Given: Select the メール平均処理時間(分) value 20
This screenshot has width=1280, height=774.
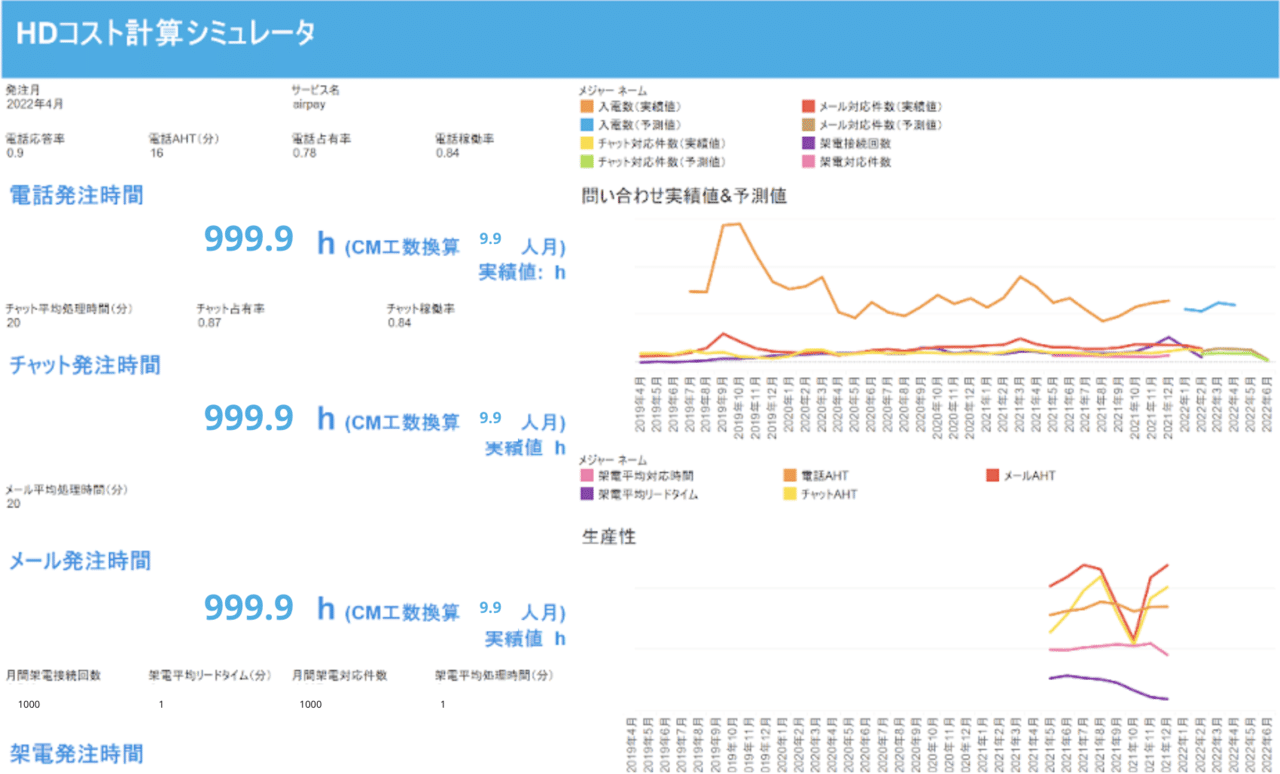Looking at the screenshot, I should pyautogui.click(x=13, y=504).
